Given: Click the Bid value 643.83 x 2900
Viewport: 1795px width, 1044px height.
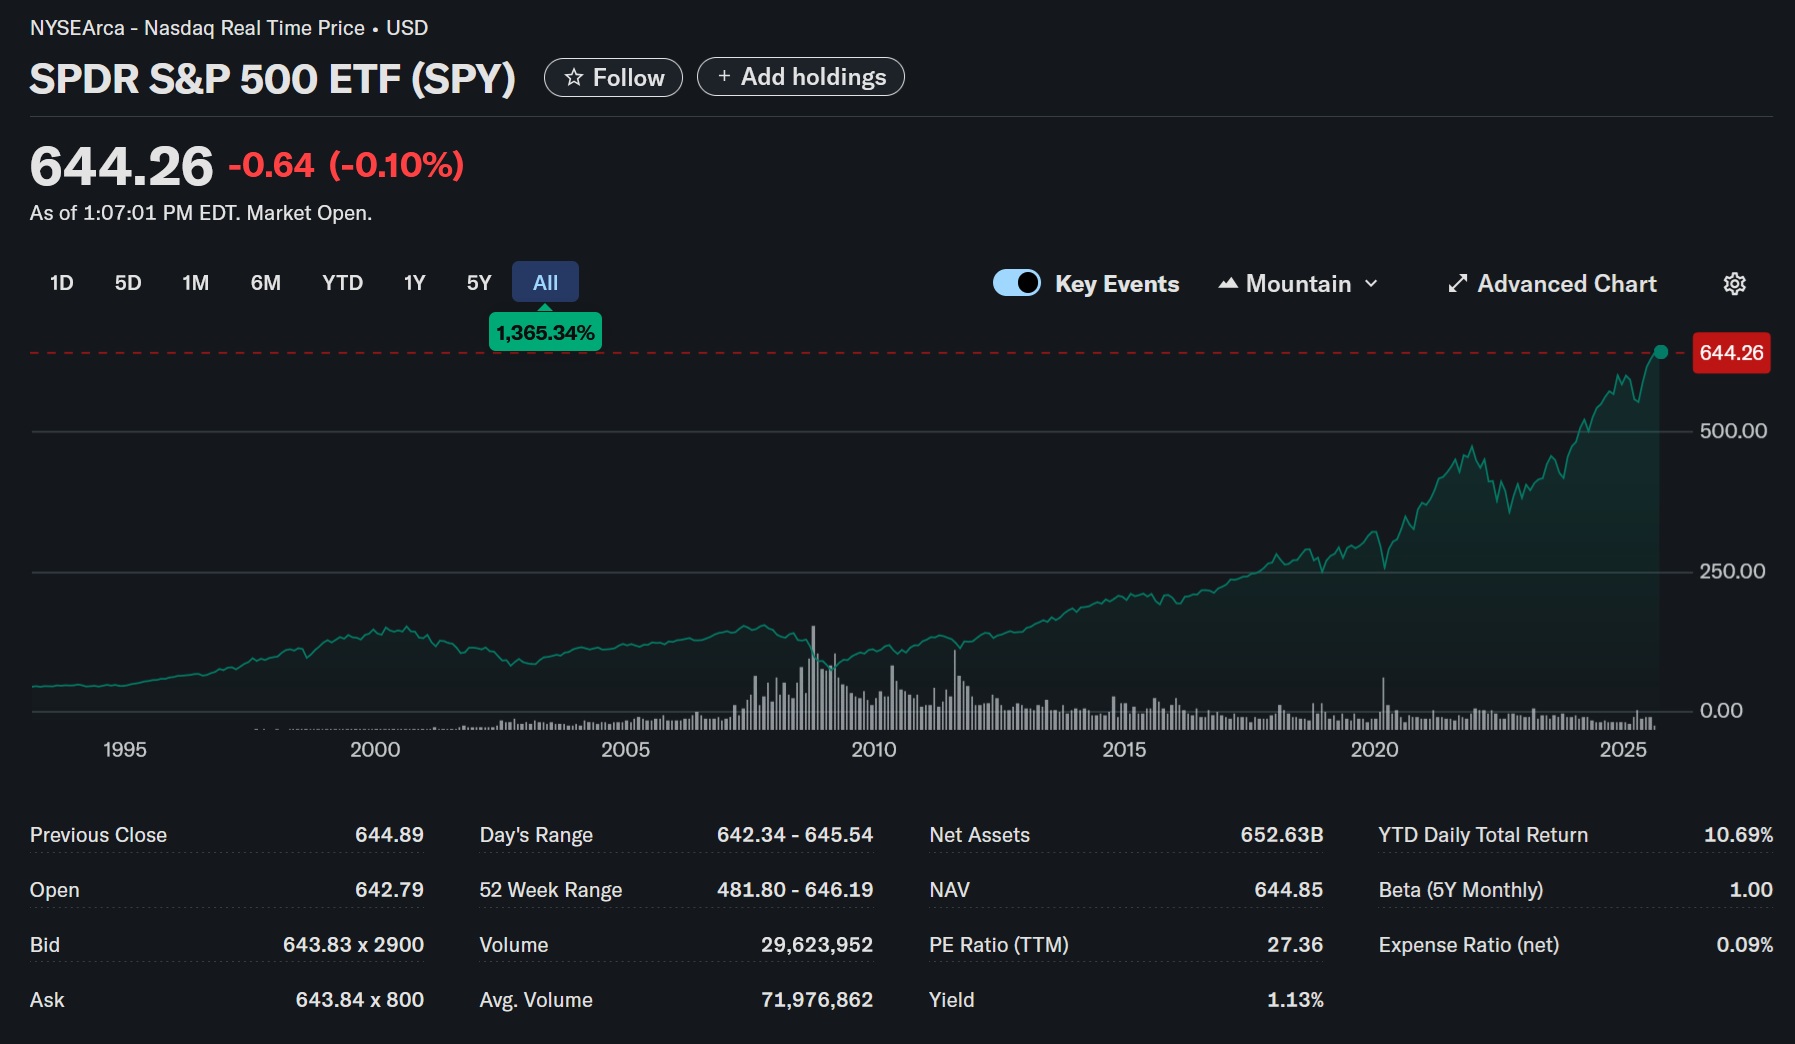Looking at the screenshot, I should (x=353, y=945).
